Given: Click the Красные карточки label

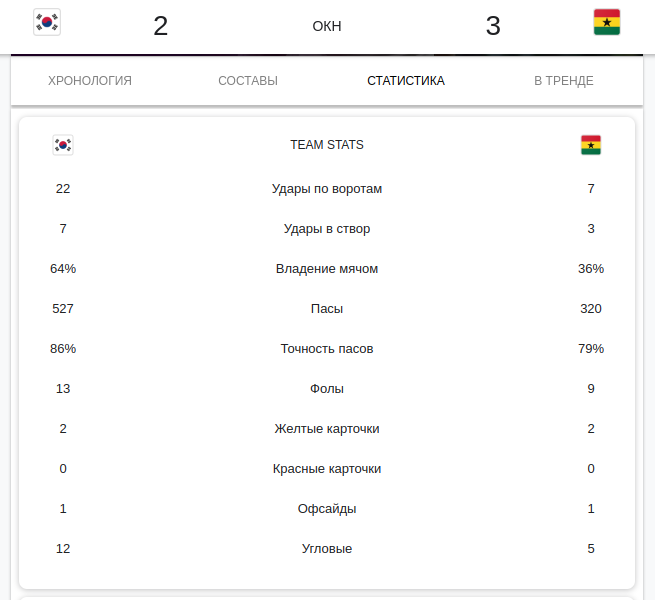Looking at the screenshot, I should tap(327, 469).
